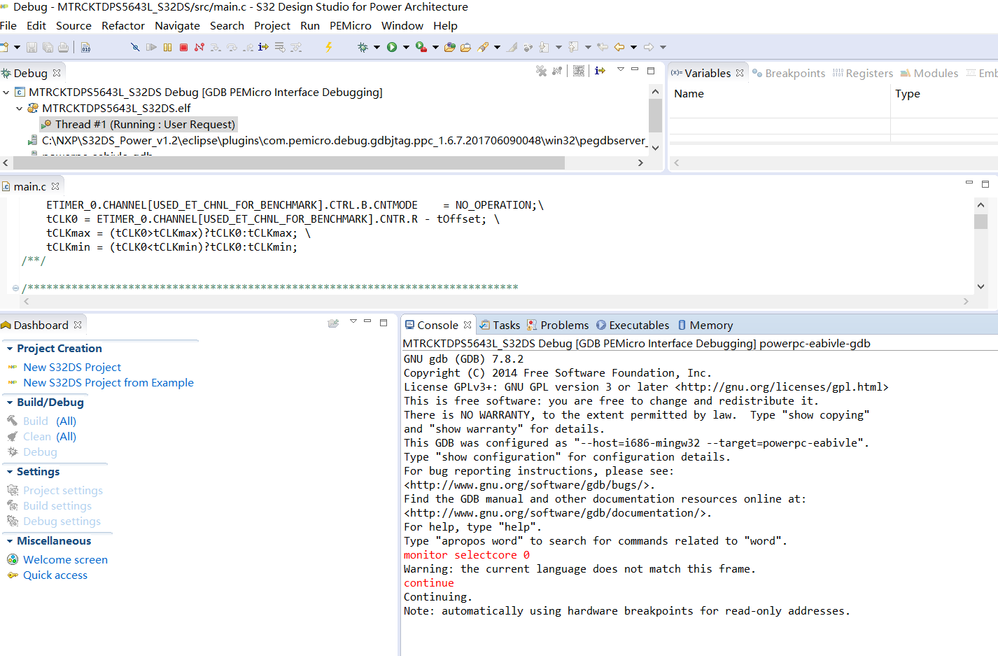Screen dimensions: 998x656
Task: Click the Forward navigation arrow
Action: (x=649, y=47)
